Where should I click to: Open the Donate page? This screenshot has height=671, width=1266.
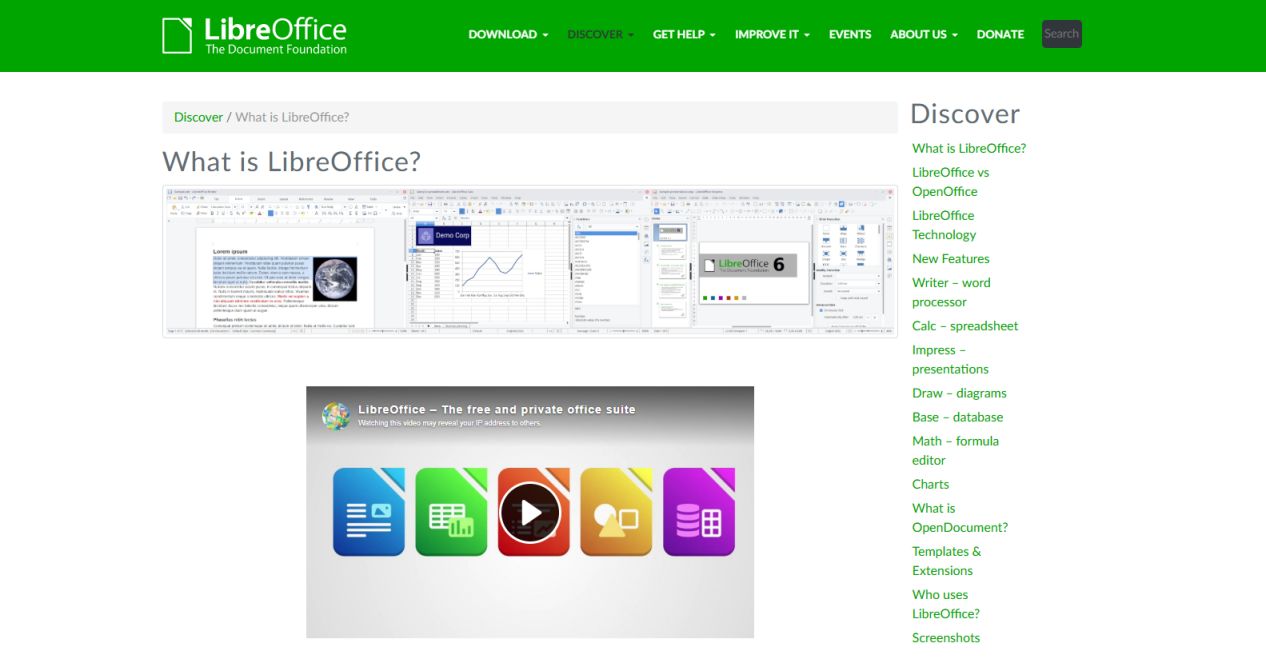[1000, 34]
